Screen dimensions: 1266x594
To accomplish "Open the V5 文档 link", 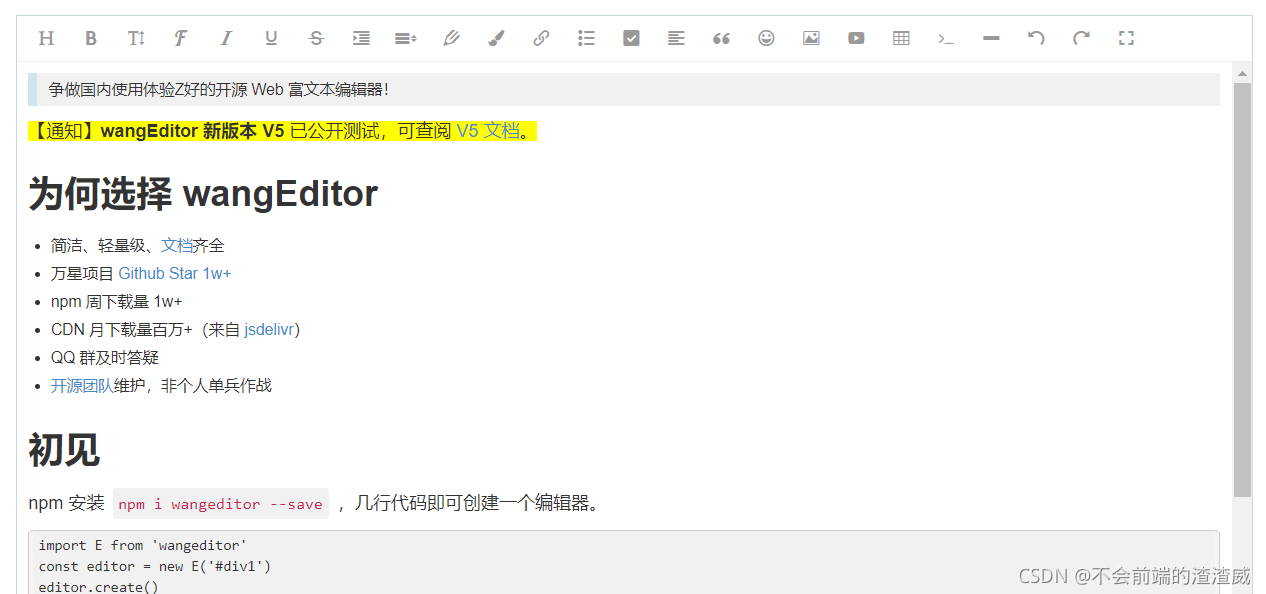I will 488,131.
